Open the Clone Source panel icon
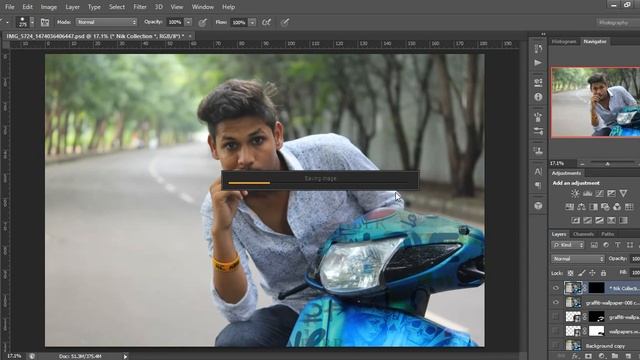Screen dimensions: 640x360 pyautogui.click(x=538, y=150)
